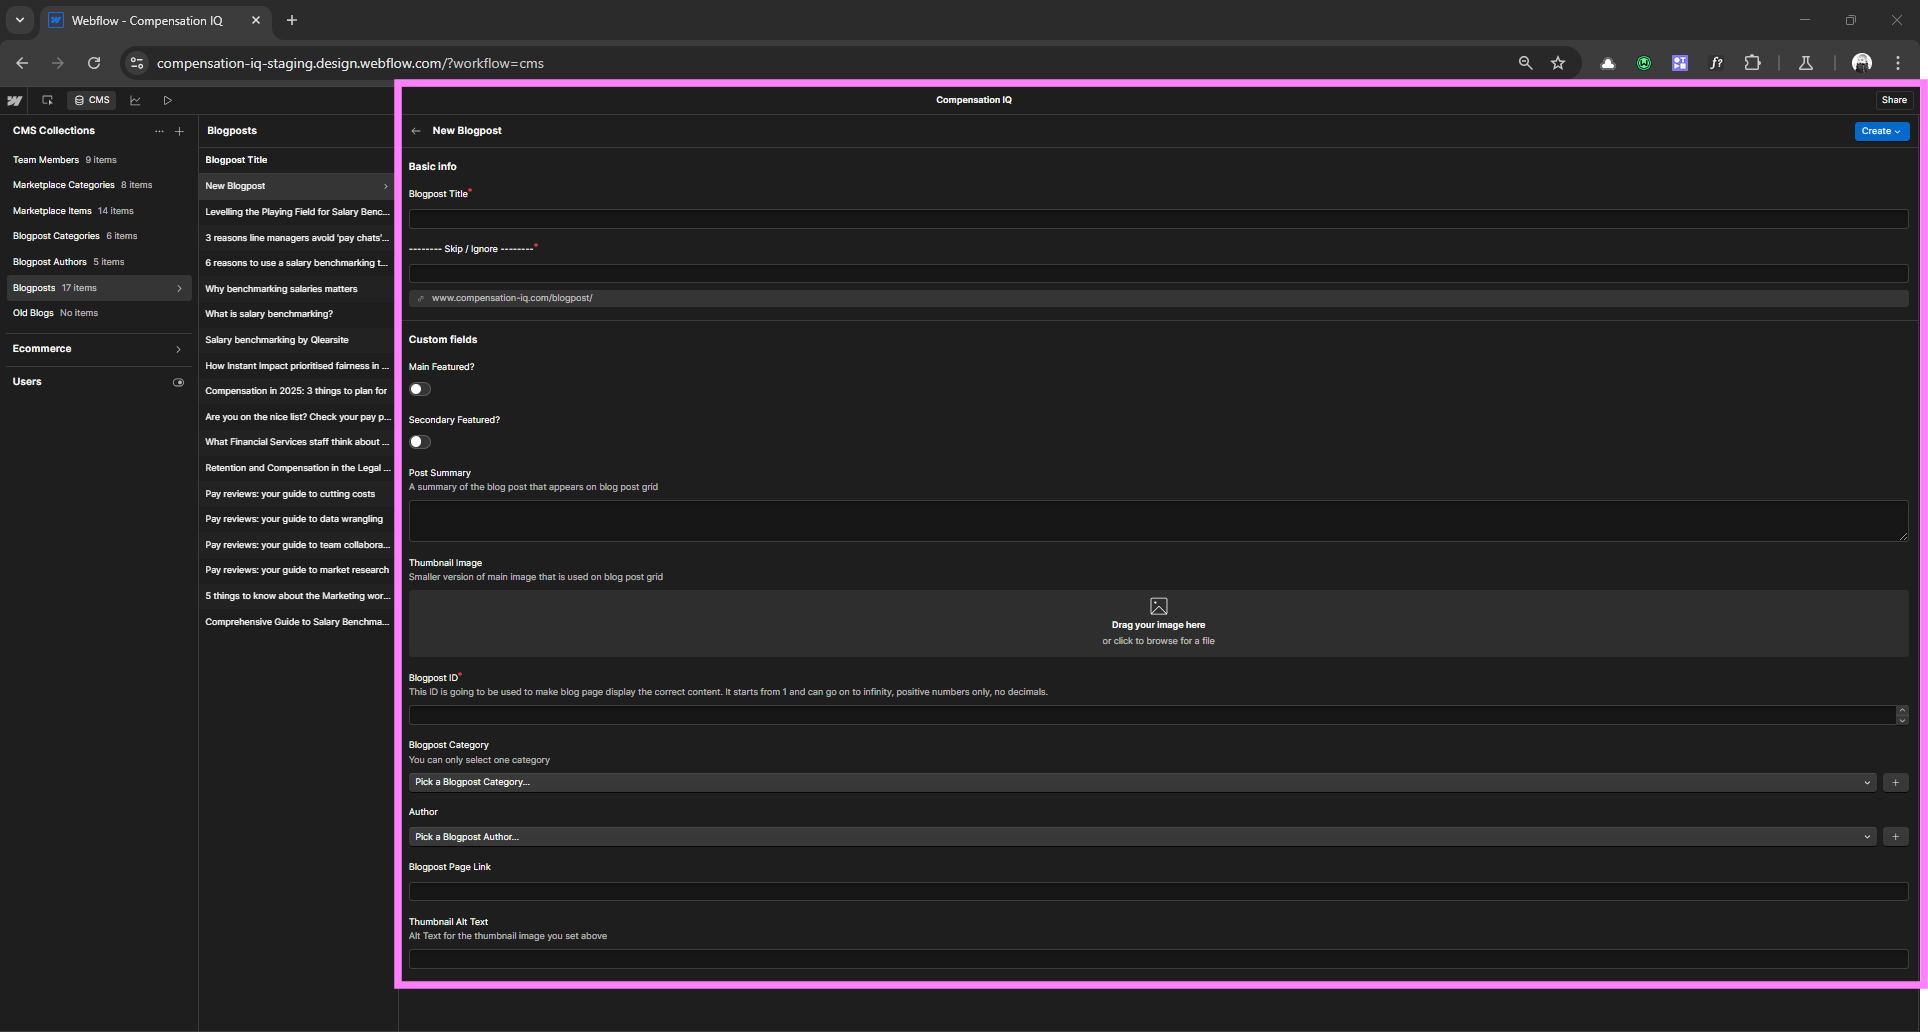Open 'Pay reviews: your guide to market research'
Image resolution: width=1928 pixels, height=1032 pixels.
coord(297,570)
